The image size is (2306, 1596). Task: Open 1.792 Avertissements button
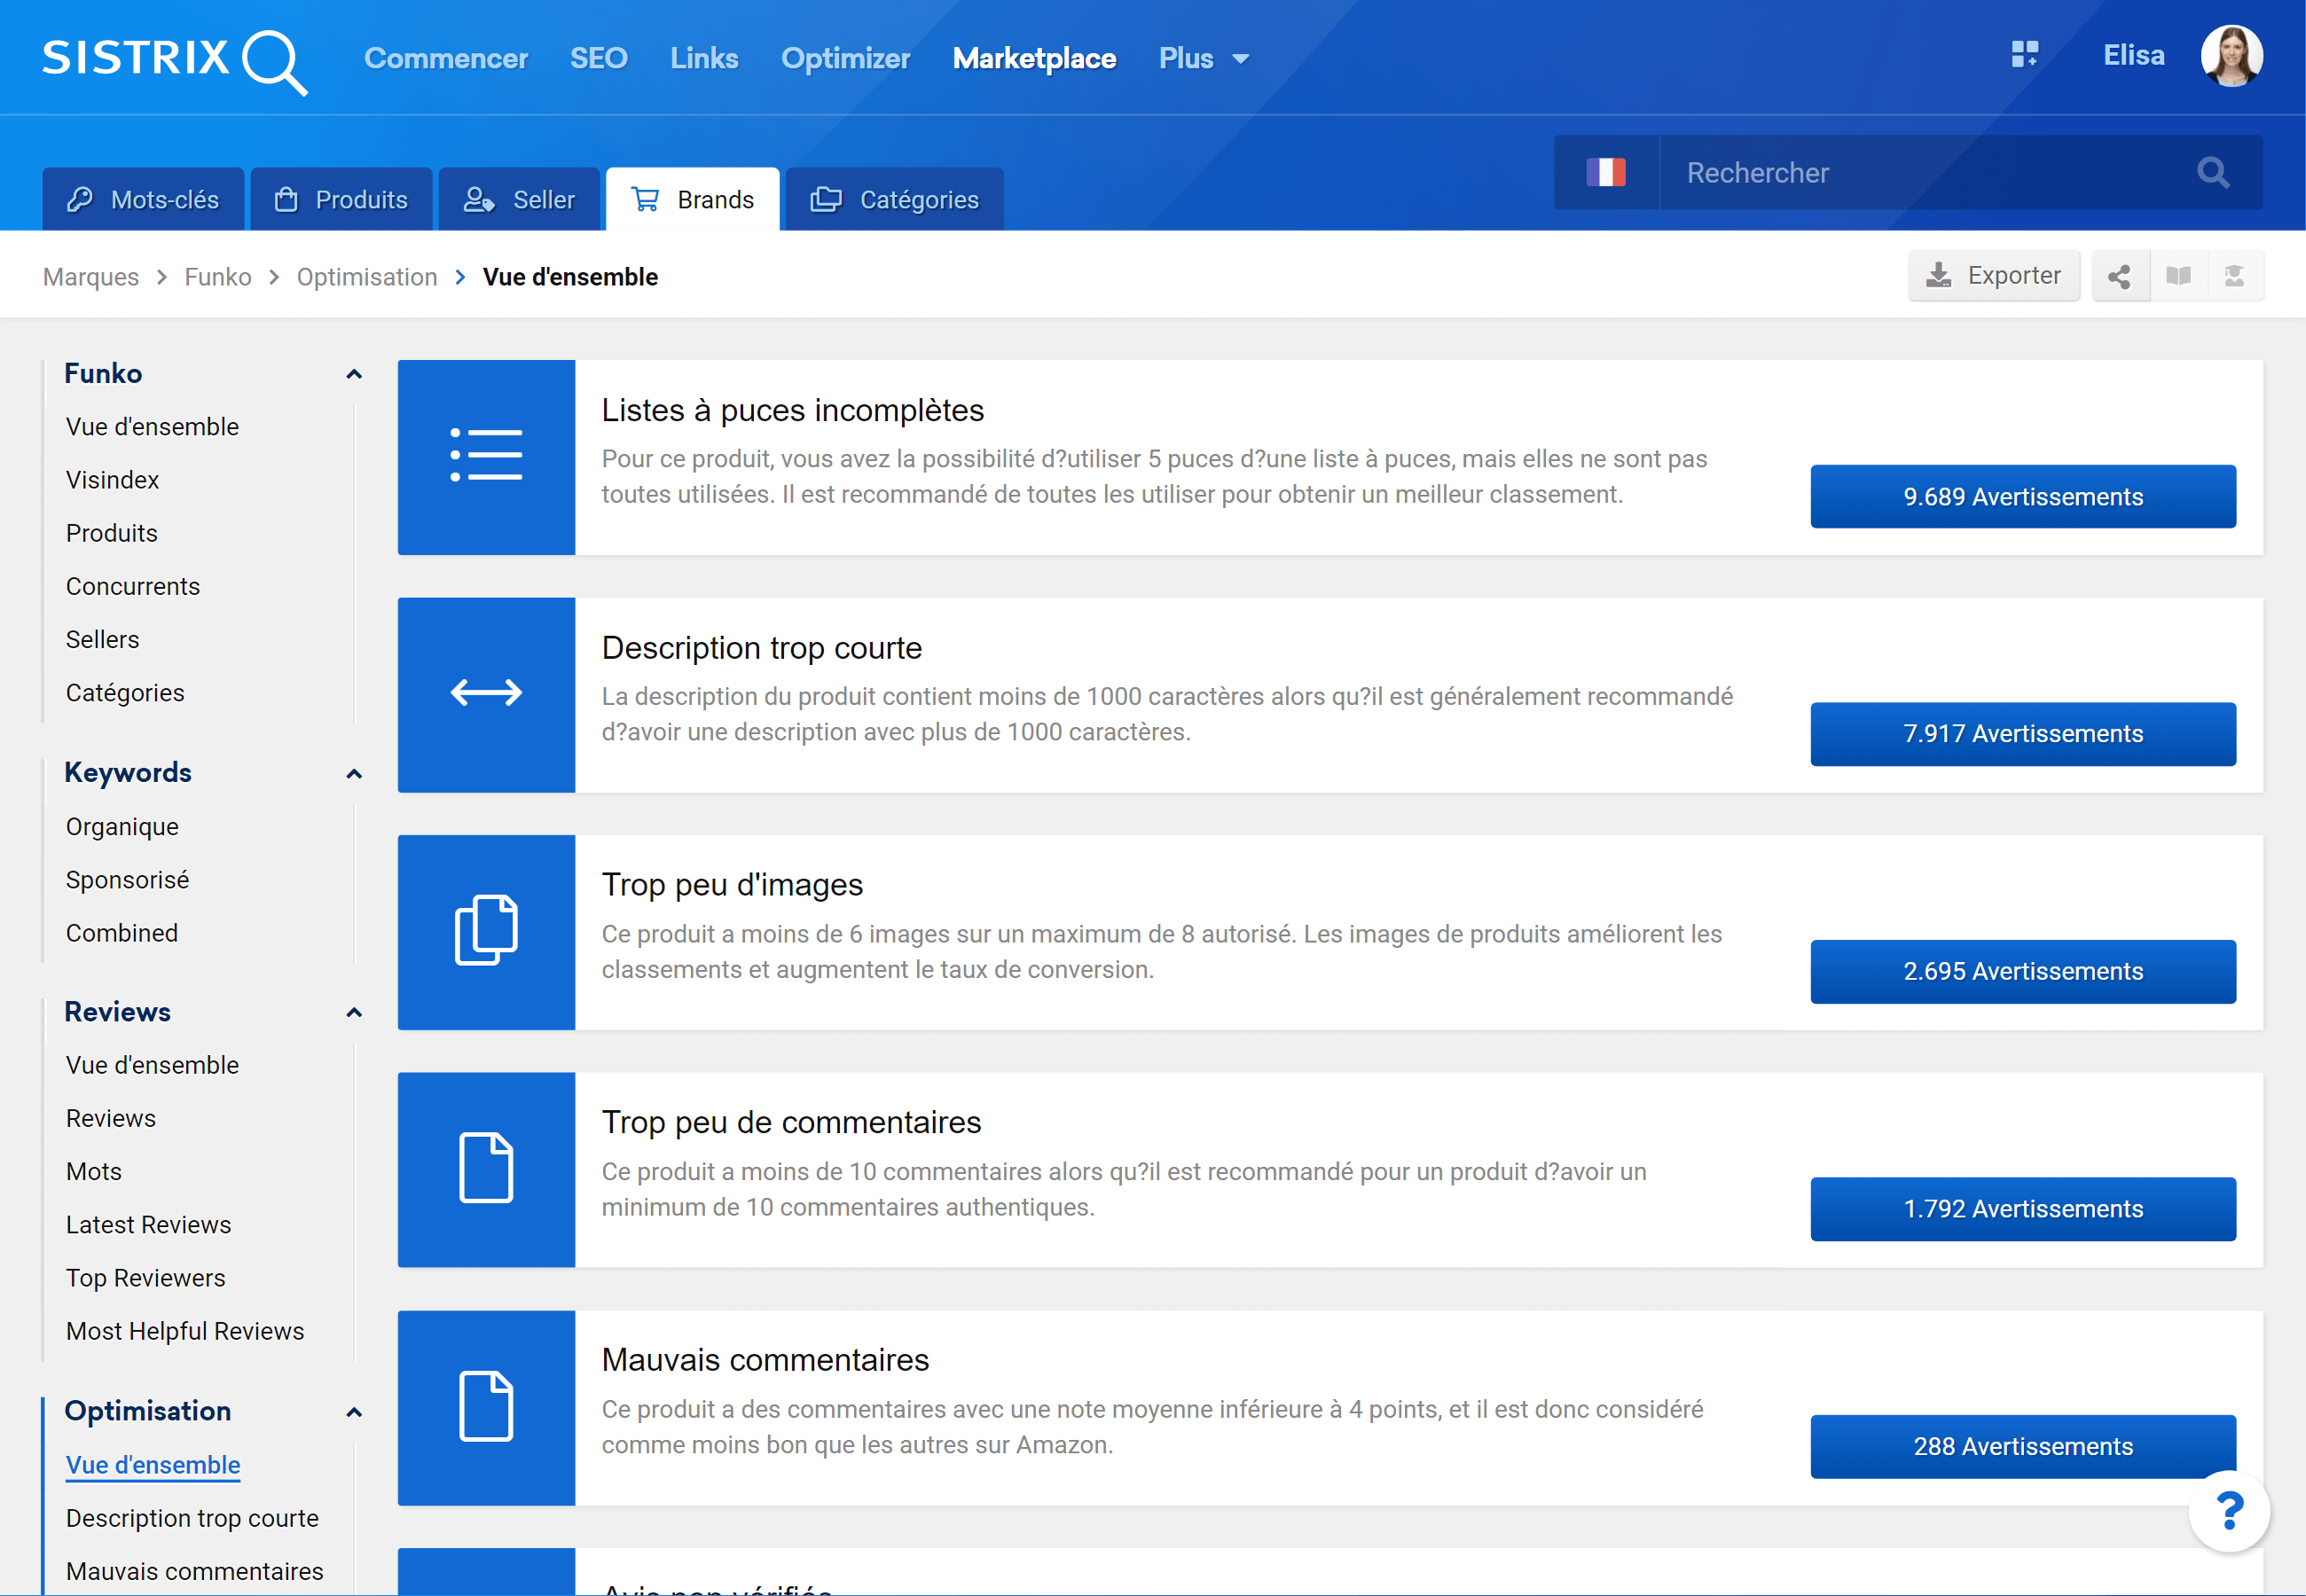point(2023,1209)
